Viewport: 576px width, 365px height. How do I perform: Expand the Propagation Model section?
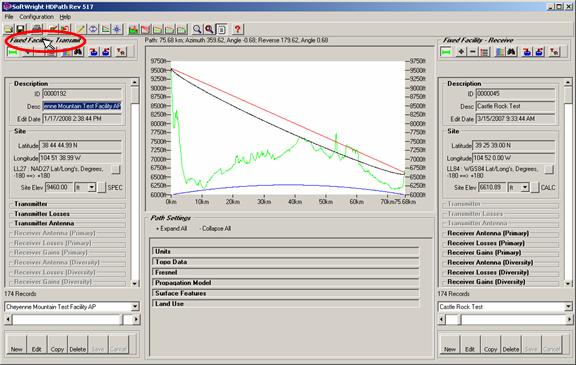tap(285, 283)
